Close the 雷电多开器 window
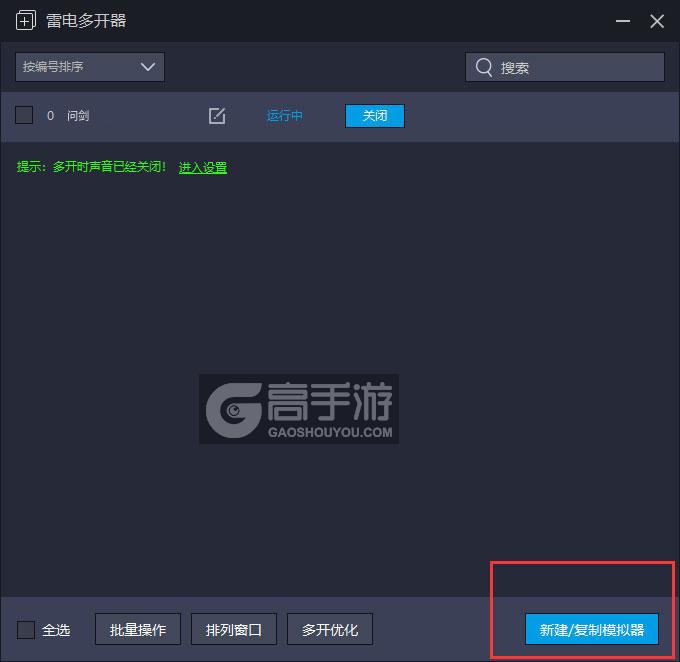This screenshot has width=680, height=662. point(657,21)
